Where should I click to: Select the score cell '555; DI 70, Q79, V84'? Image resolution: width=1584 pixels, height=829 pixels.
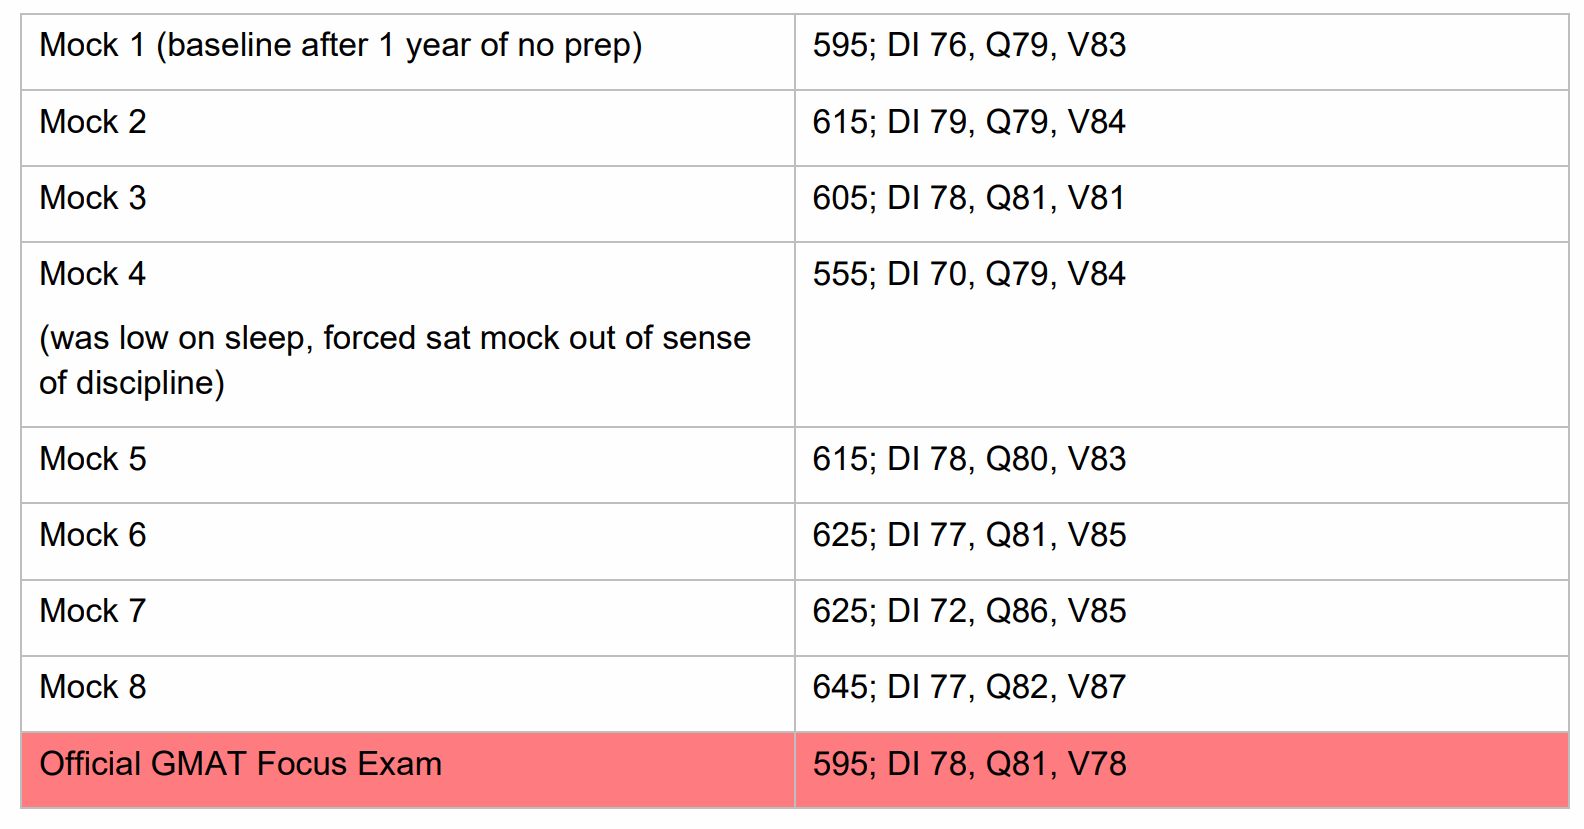(968, 274)
